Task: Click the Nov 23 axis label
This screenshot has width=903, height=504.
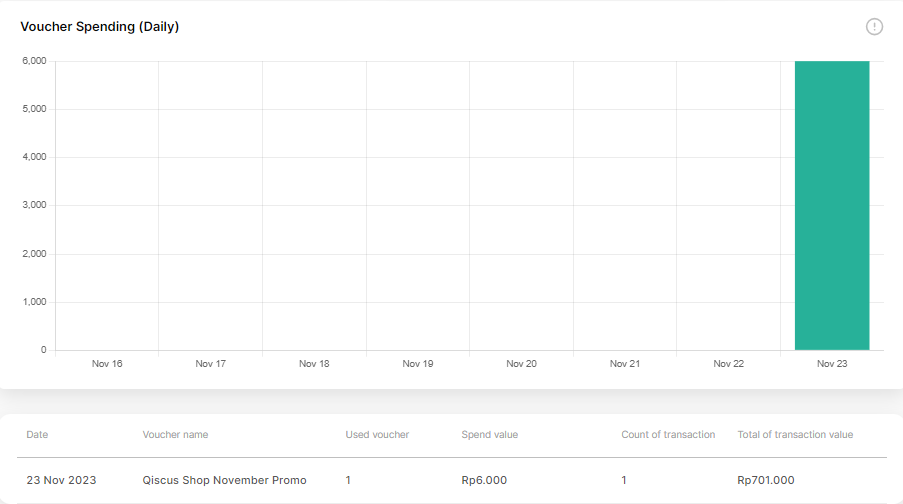Action: coord(832,363)
